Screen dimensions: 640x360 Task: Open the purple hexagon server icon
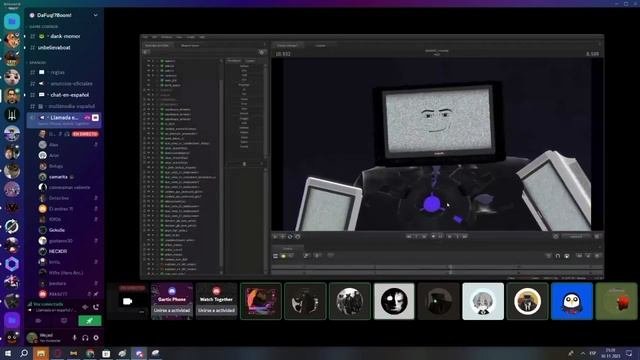(12, 264)
